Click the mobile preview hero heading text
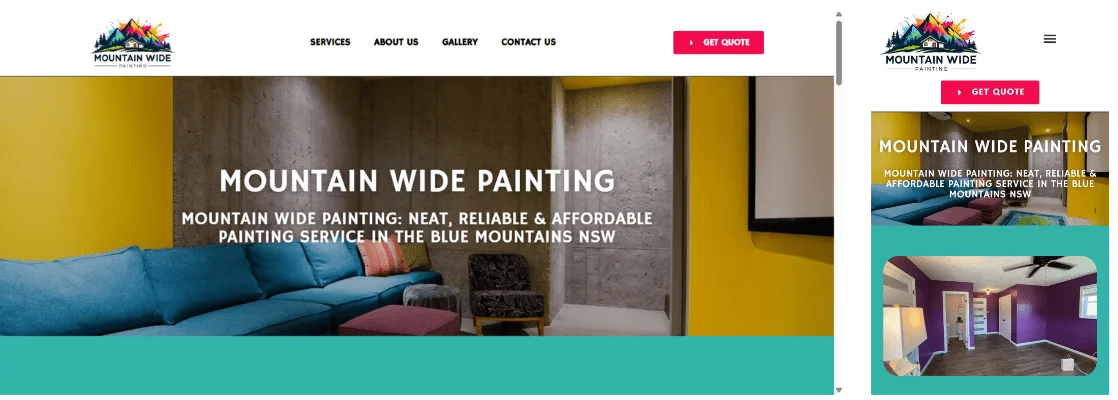This screenshot has width=1118, height=400. pos(990,146)
